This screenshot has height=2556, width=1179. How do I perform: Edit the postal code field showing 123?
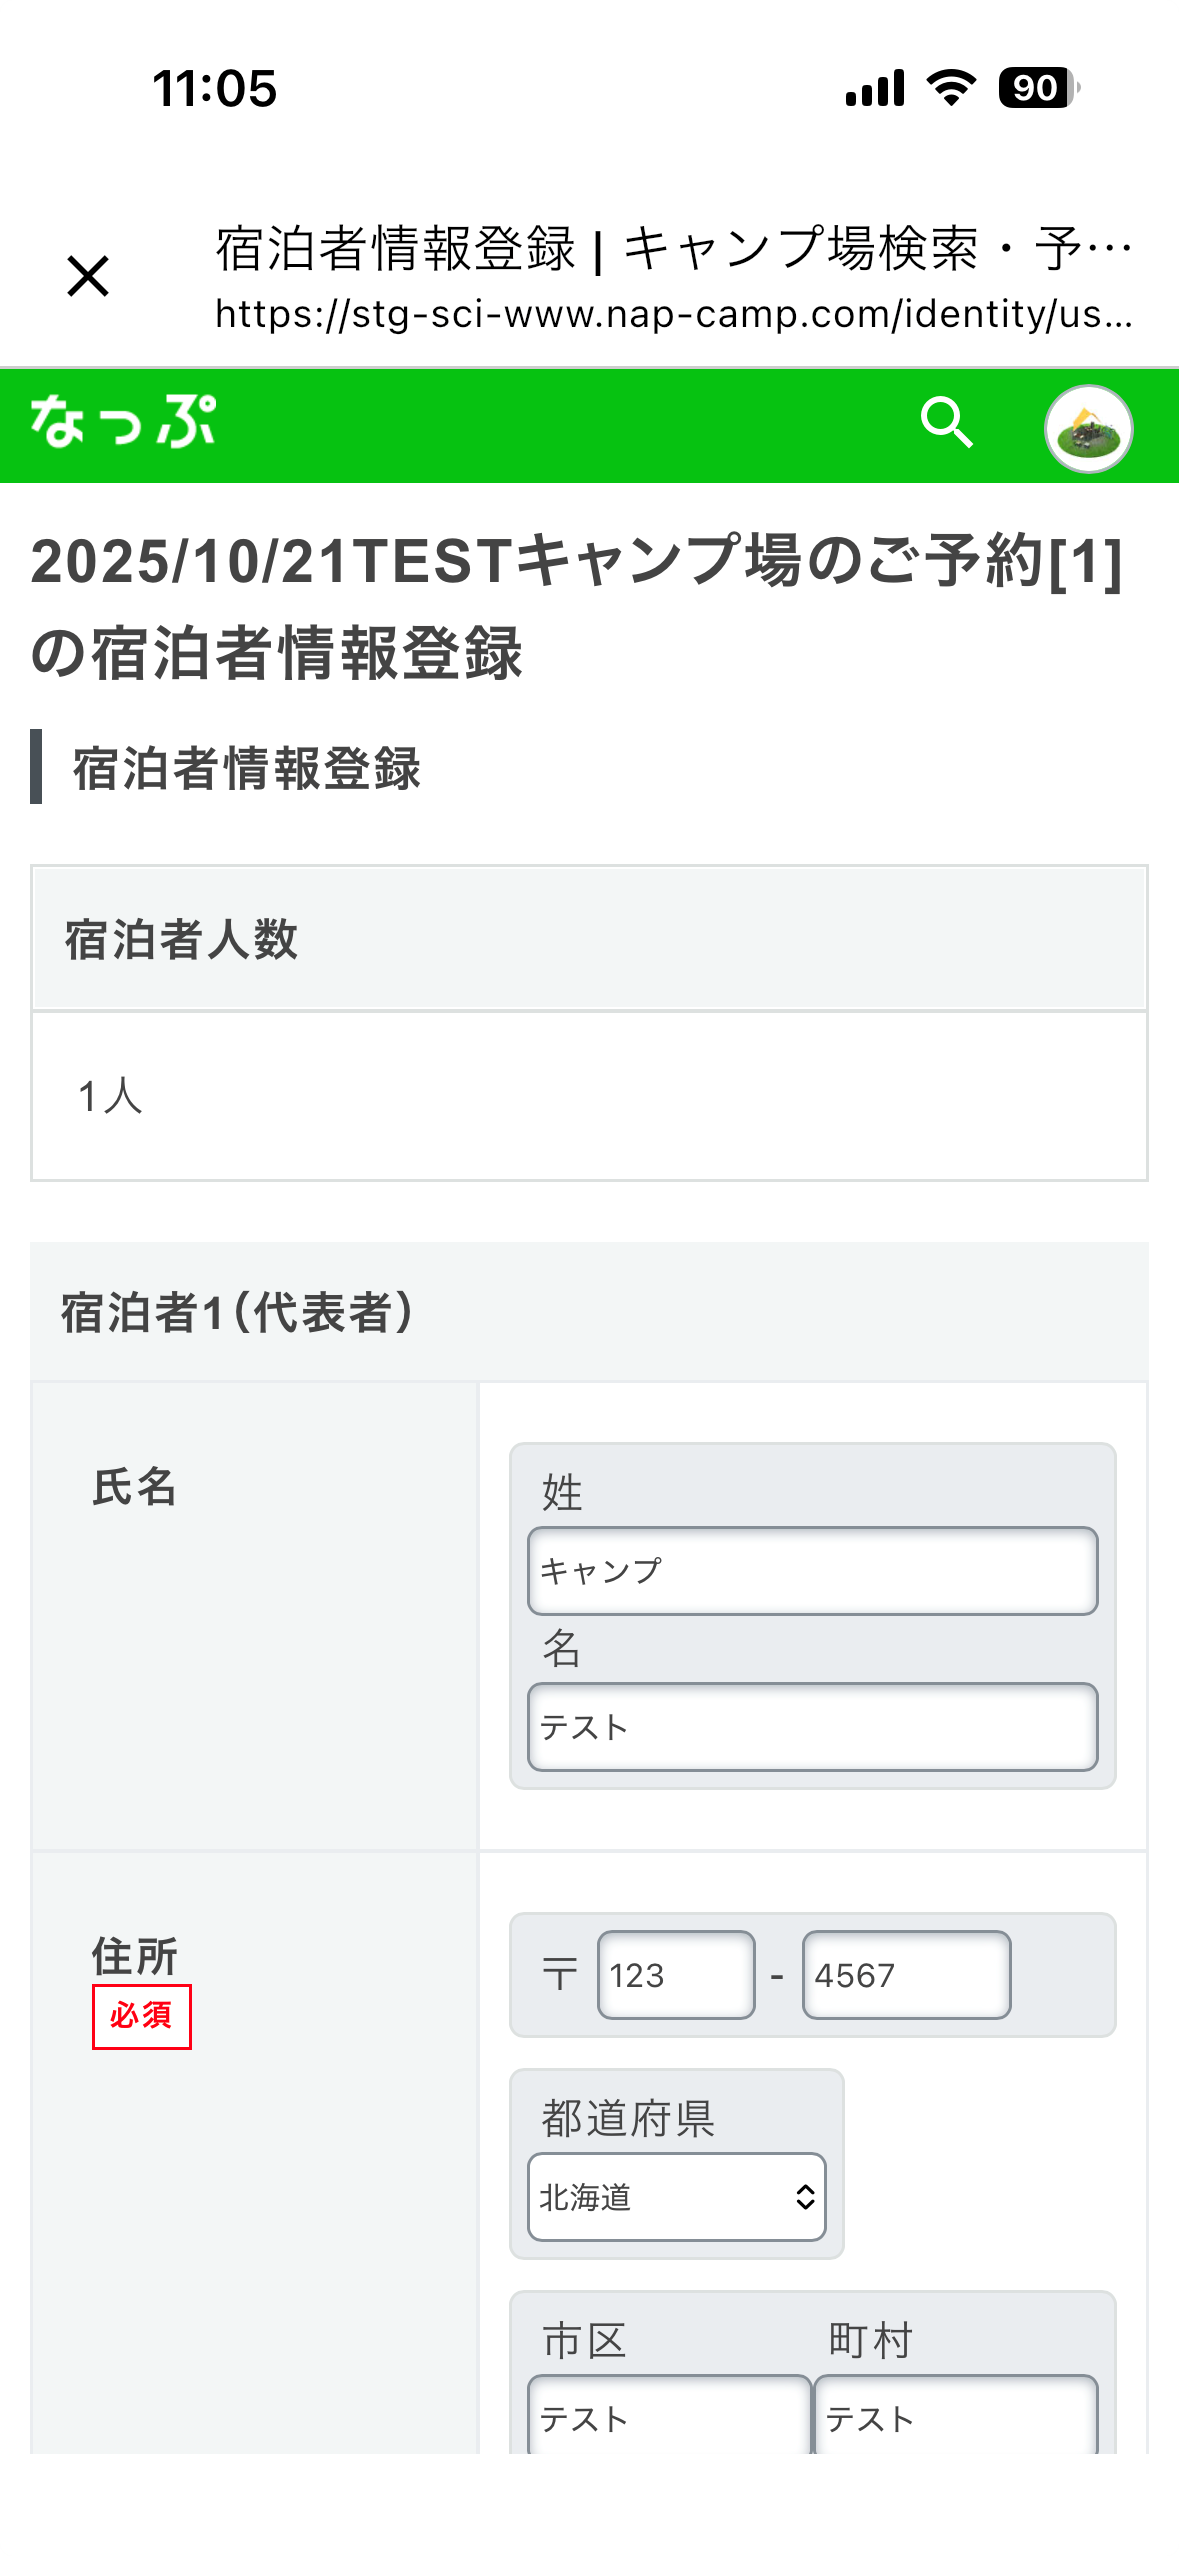tap(674, 1972)
